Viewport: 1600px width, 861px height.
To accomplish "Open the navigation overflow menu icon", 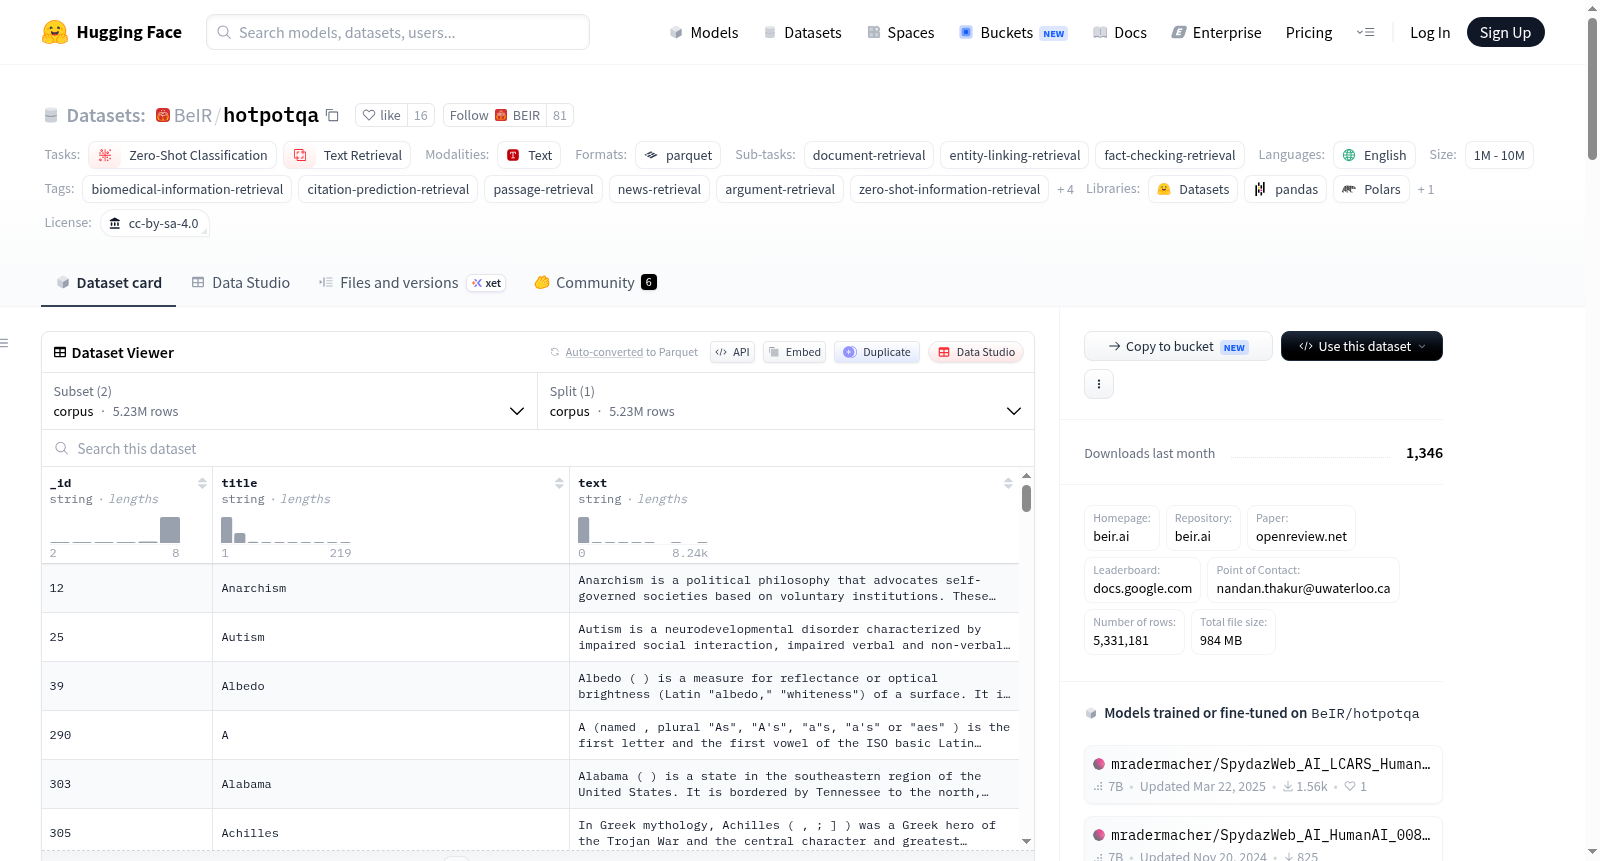I will 1365,32.
